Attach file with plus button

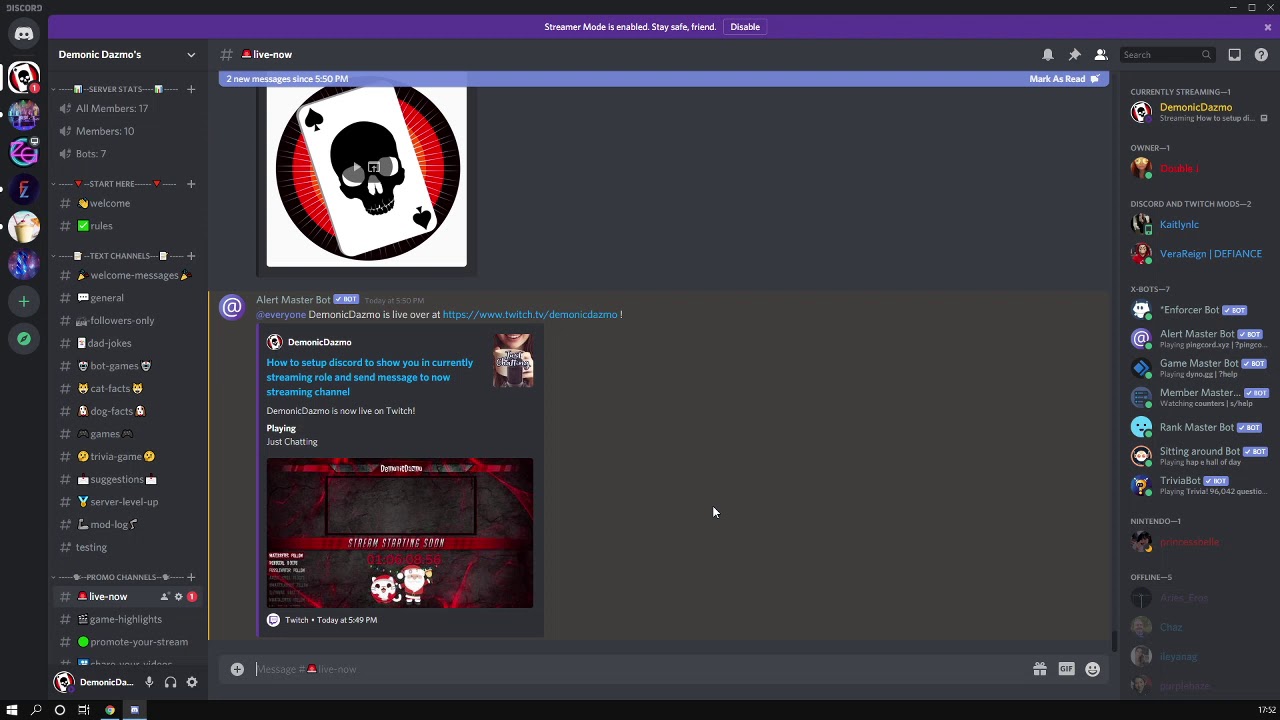[237, 669]
